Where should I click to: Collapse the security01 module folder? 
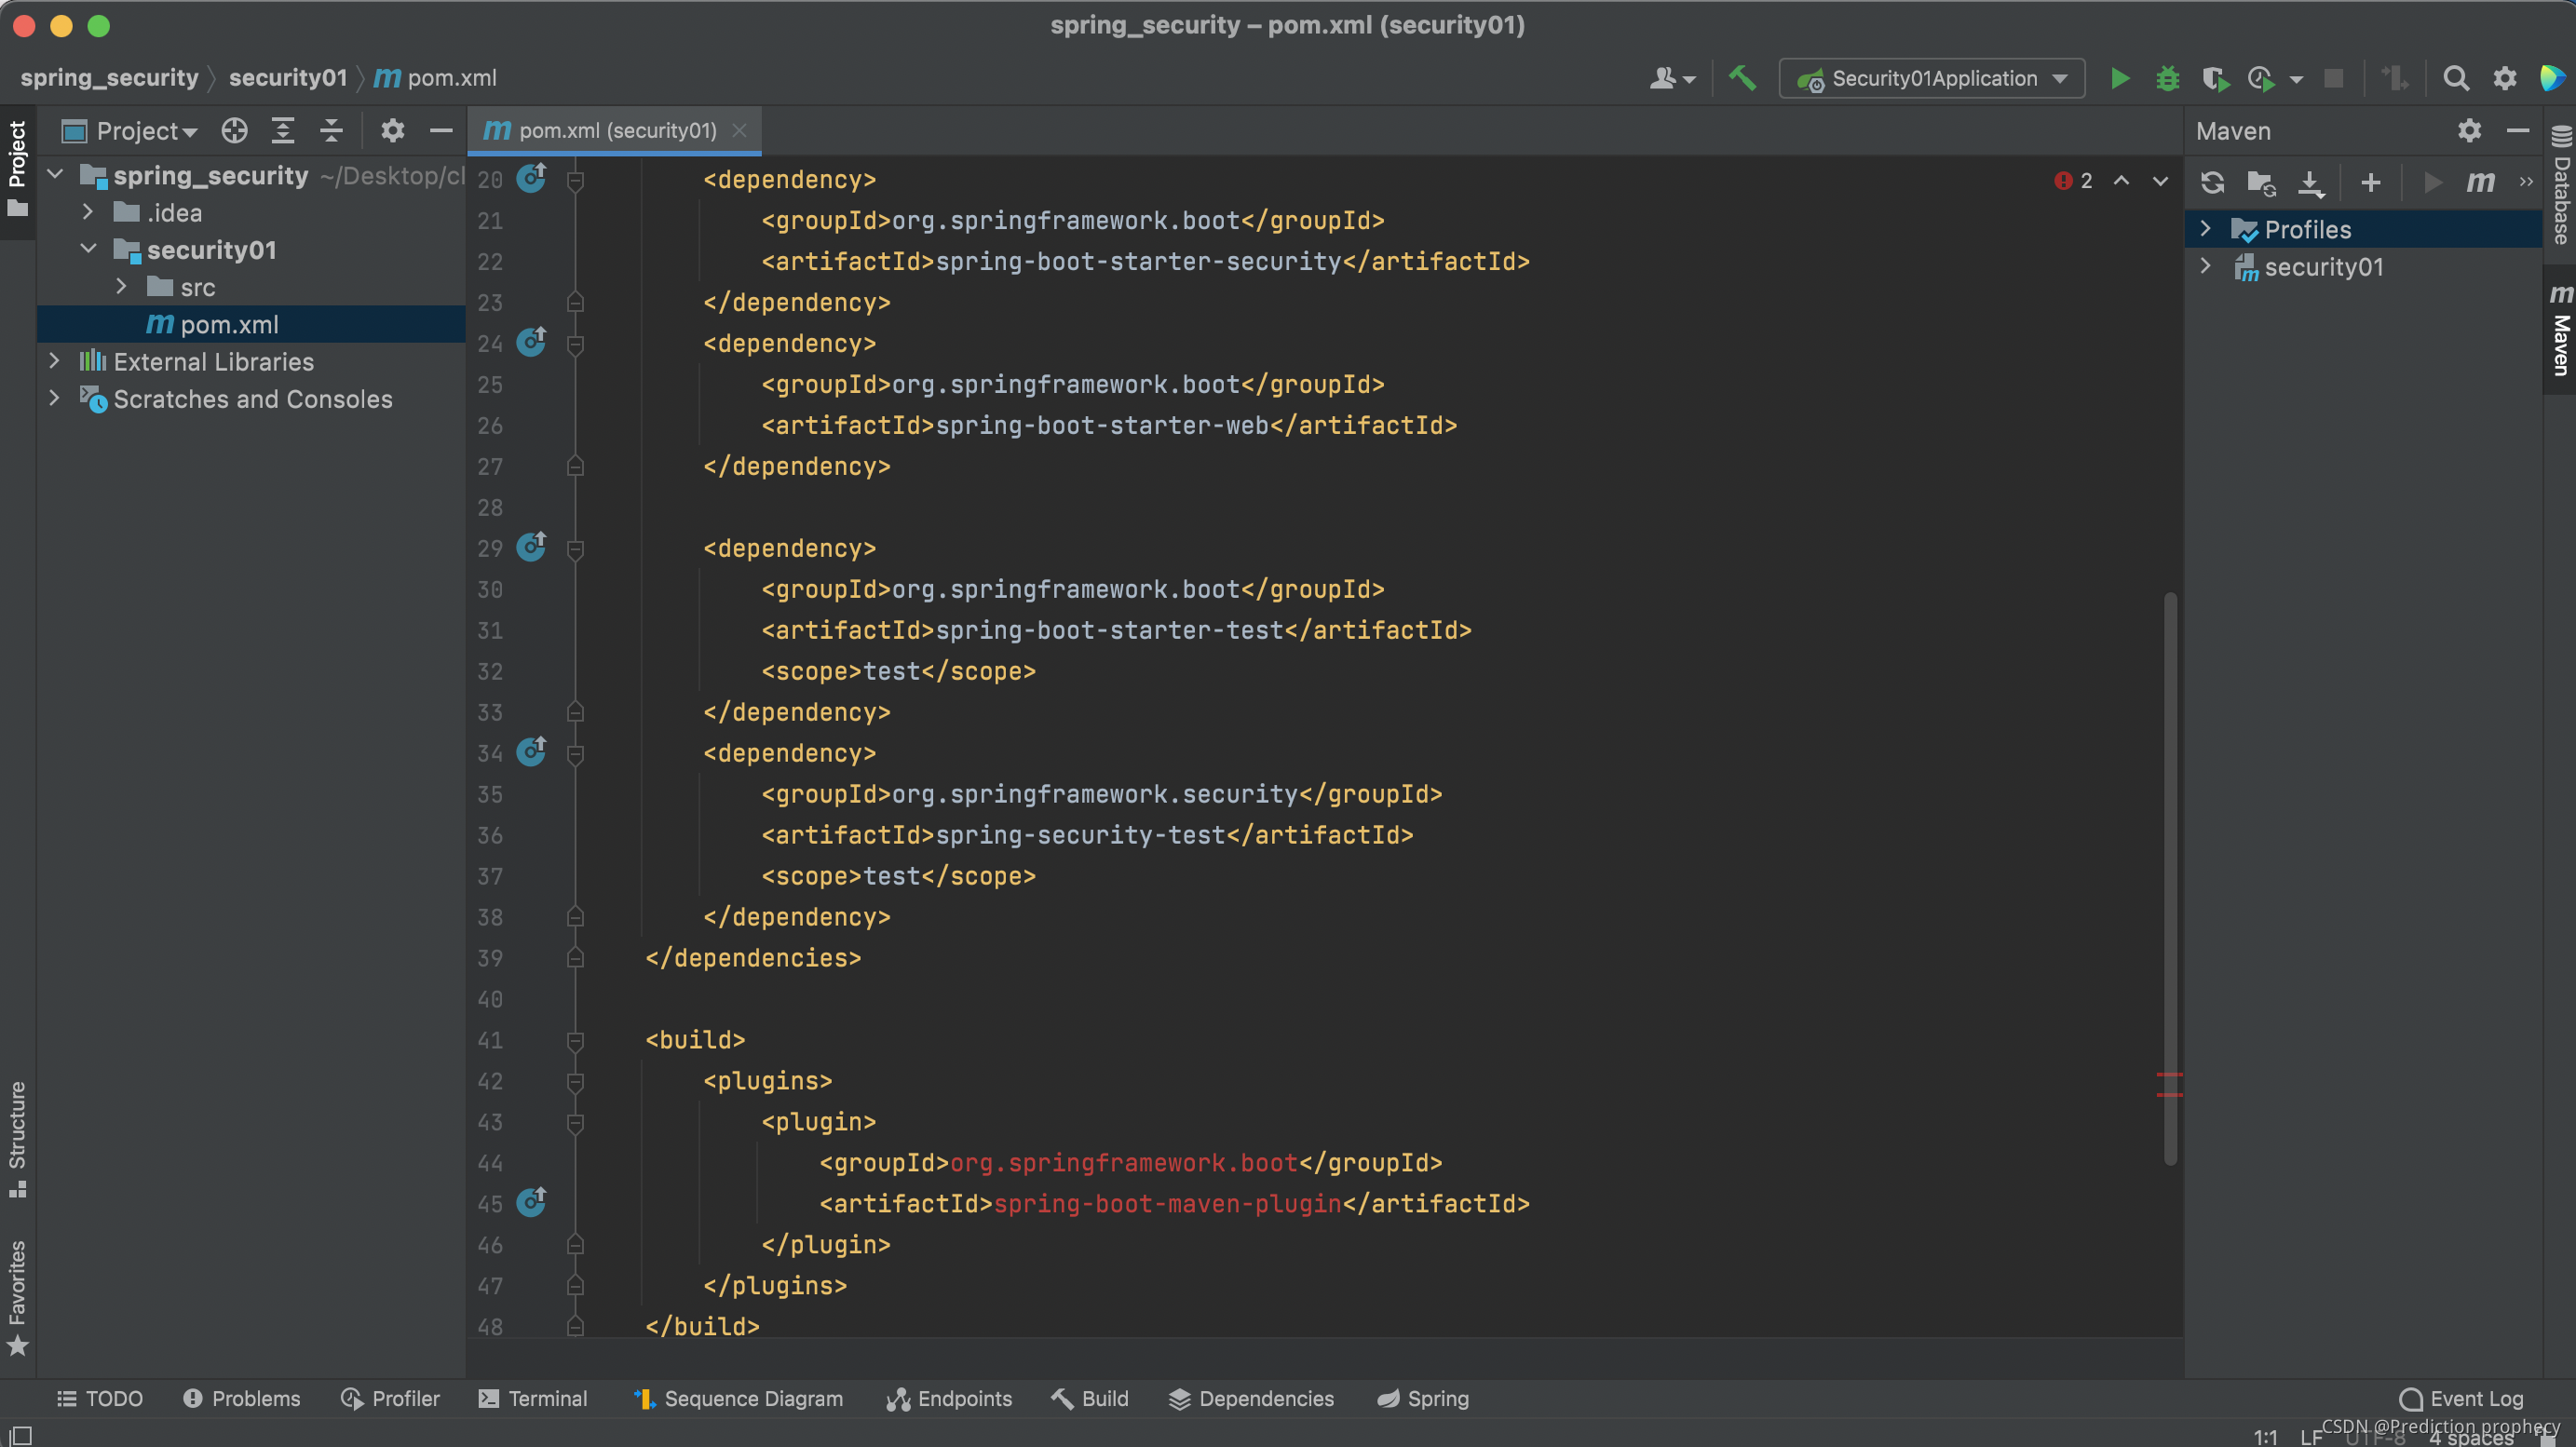click(x=89, y=249)
